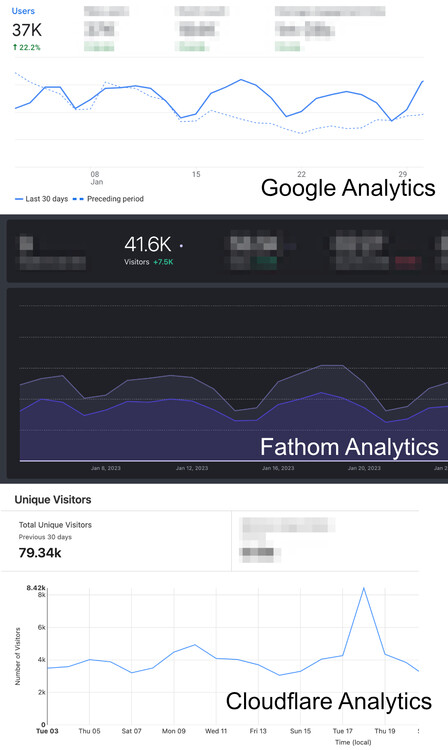
Task: Click the 22.2% increase indicator
Action: 26,47
